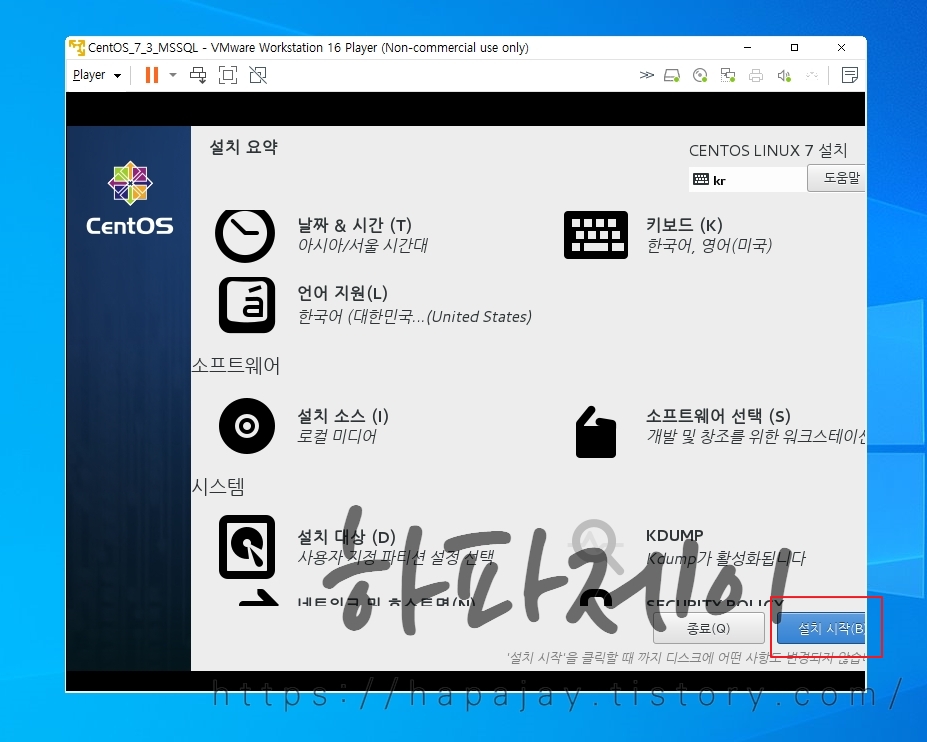Image resolution: width=927 pixels, height=742 pixels.
Task: Click the kr keyboard layout indicator
Action: 747,180
